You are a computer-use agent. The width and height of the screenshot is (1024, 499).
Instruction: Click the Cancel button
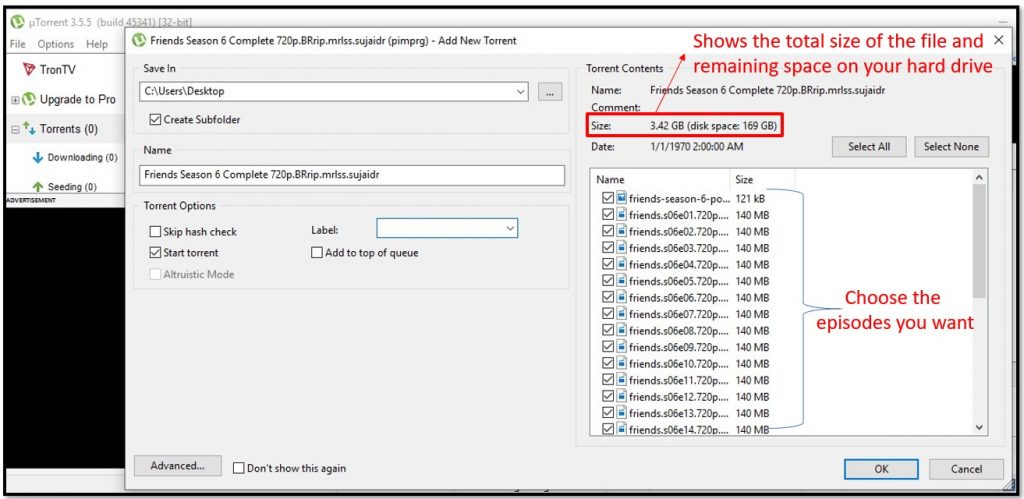click(x=966, y=469)
